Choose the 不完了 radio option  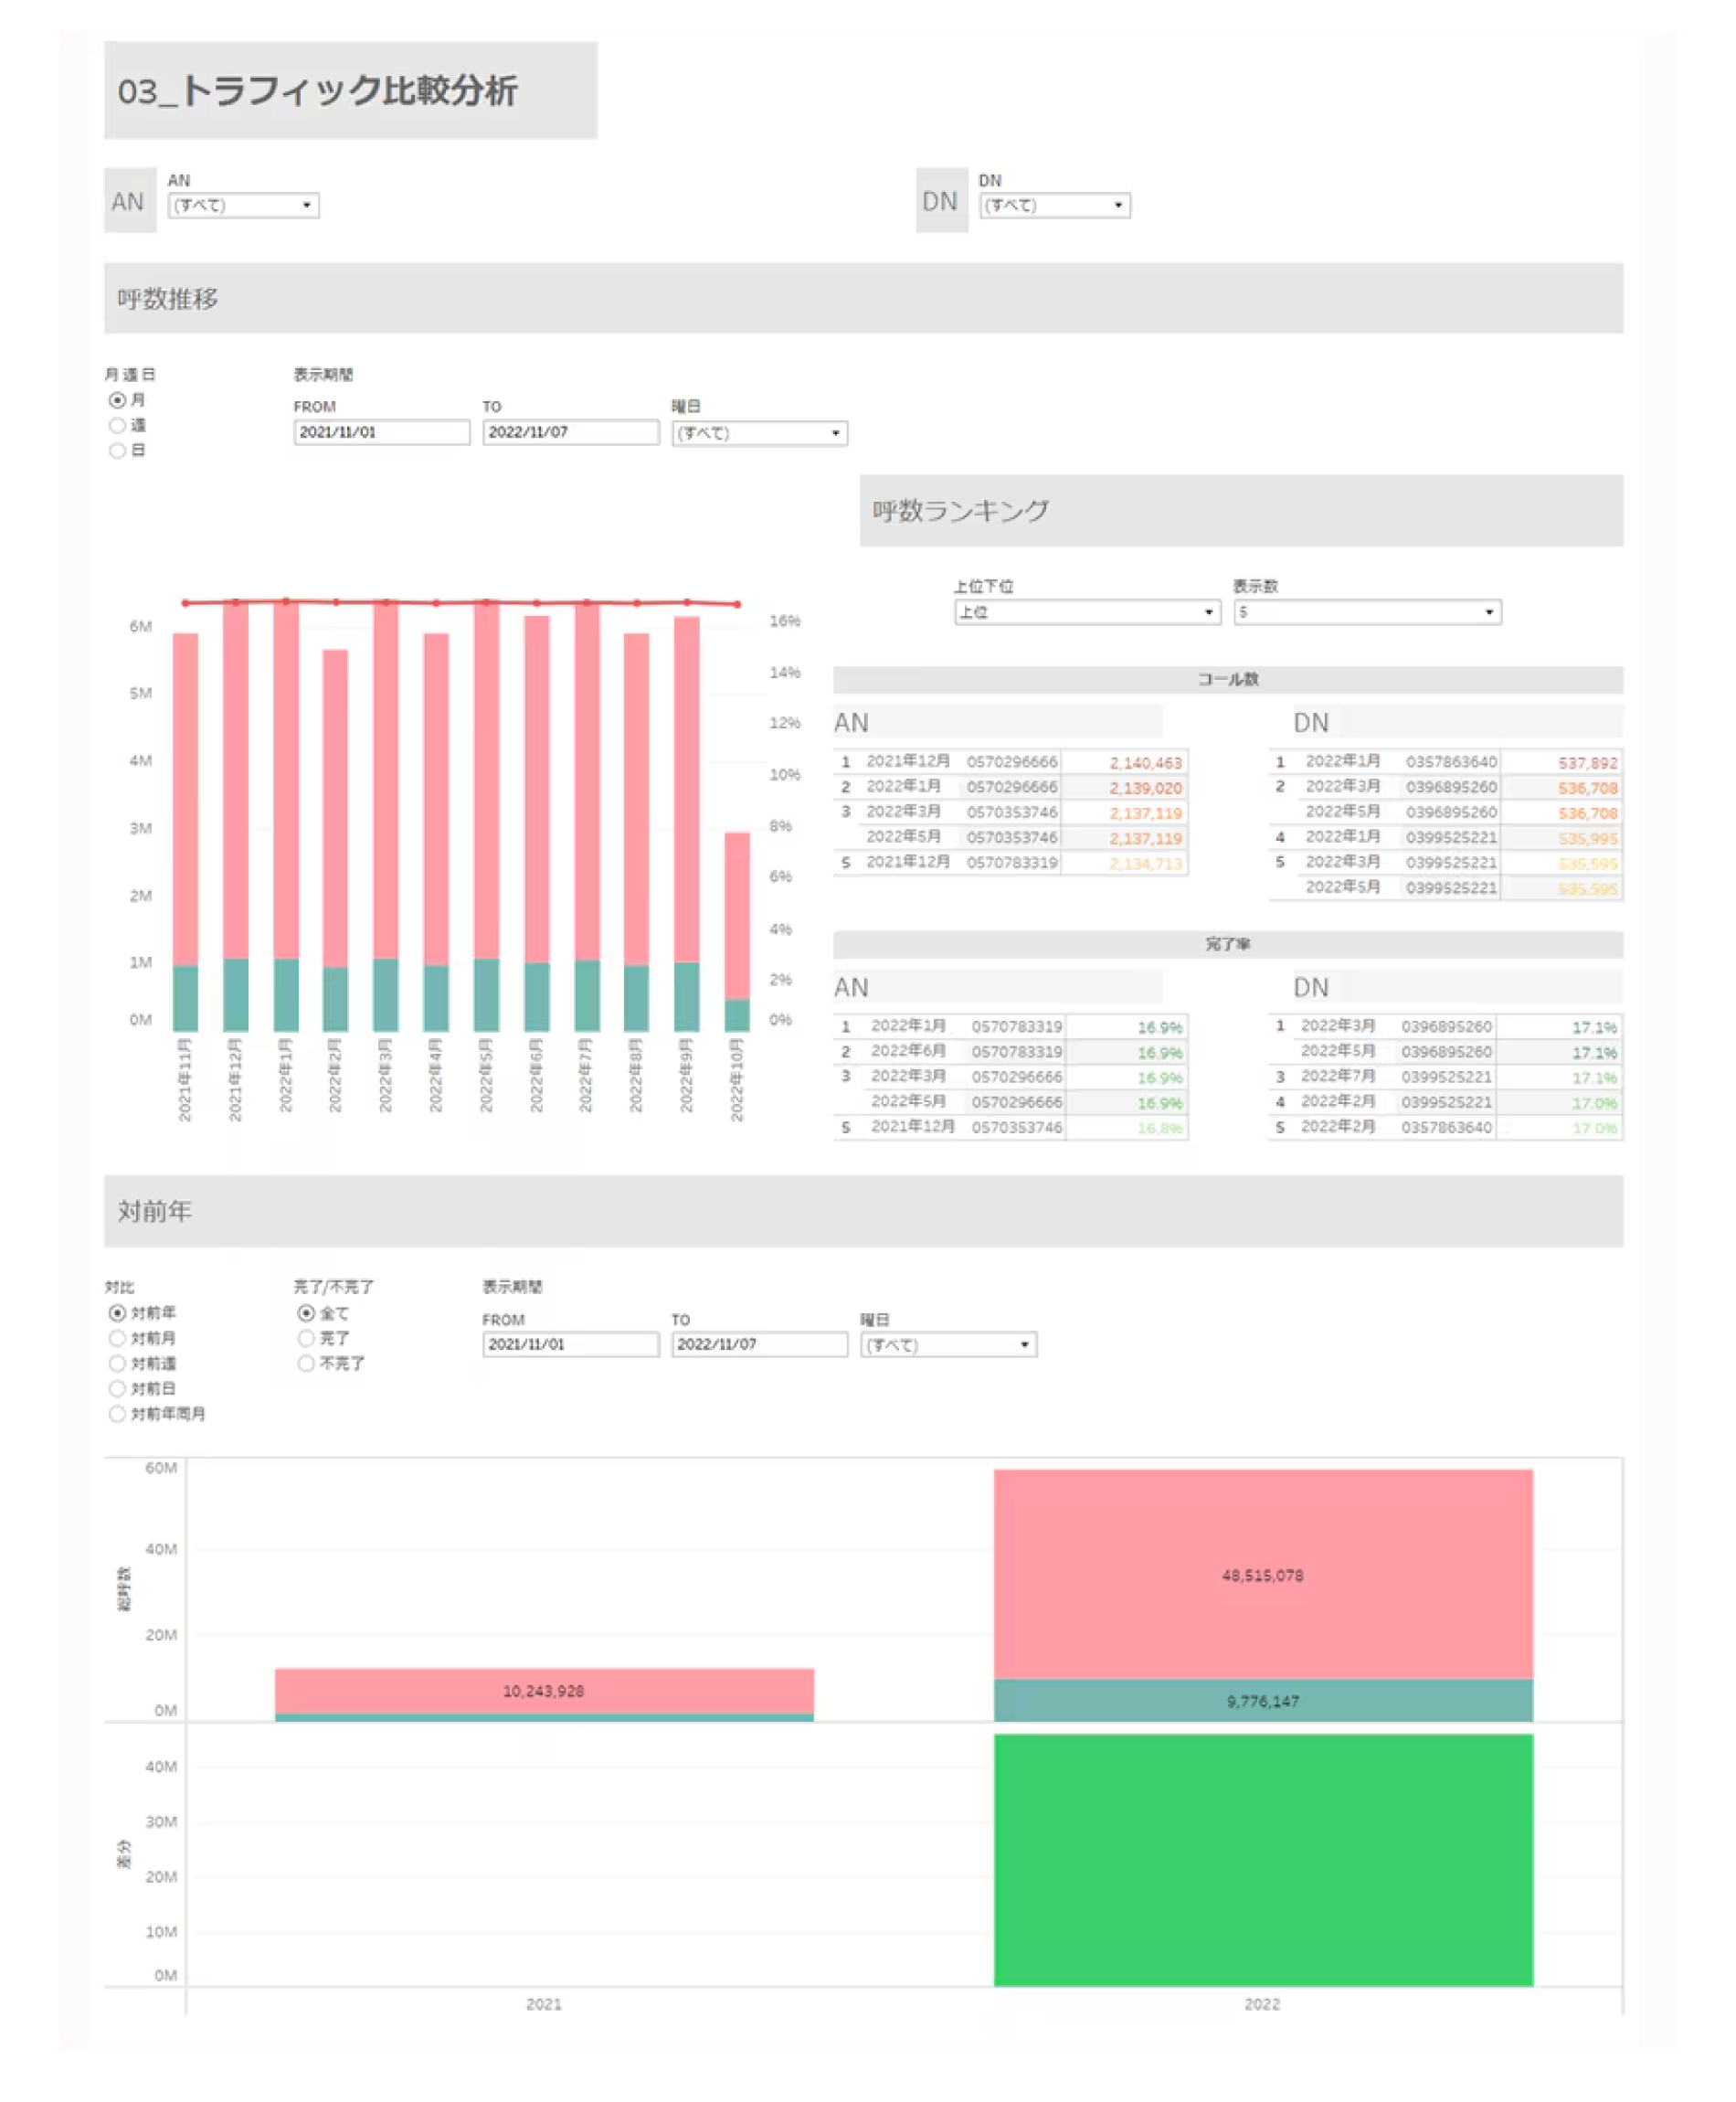tap(306, 1363)
